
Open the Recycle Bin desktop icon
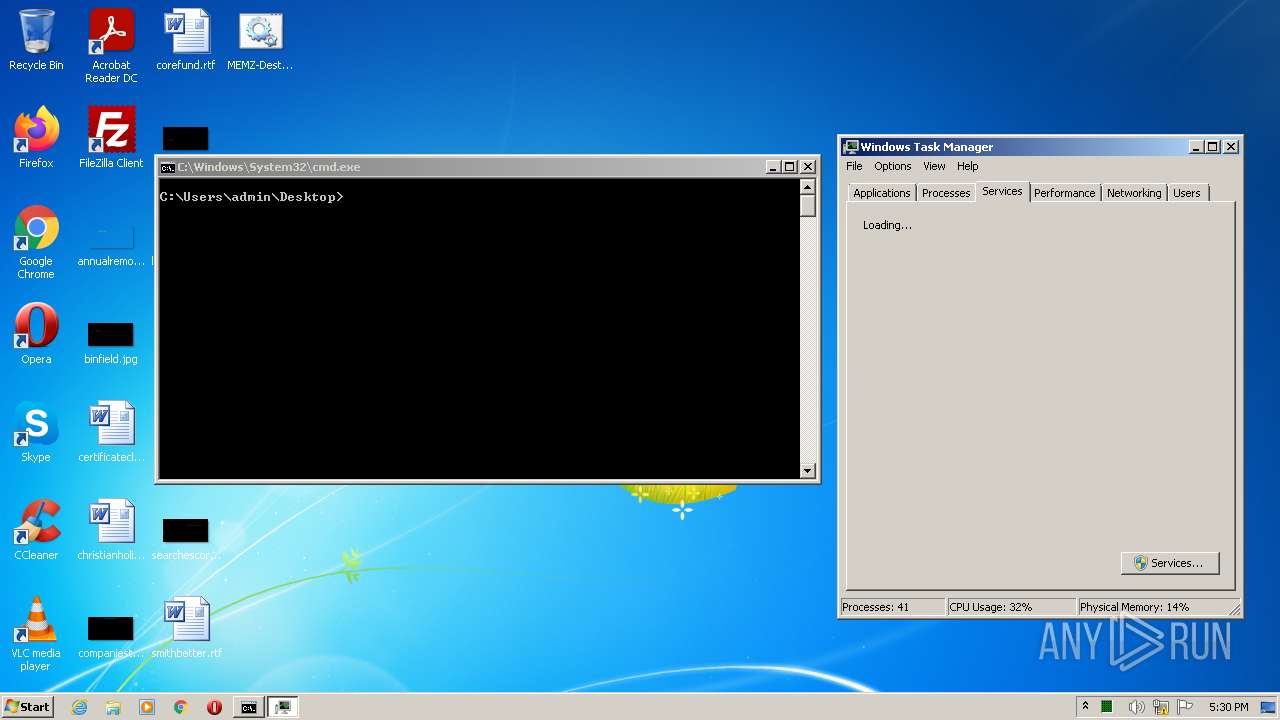pos(36,40)
